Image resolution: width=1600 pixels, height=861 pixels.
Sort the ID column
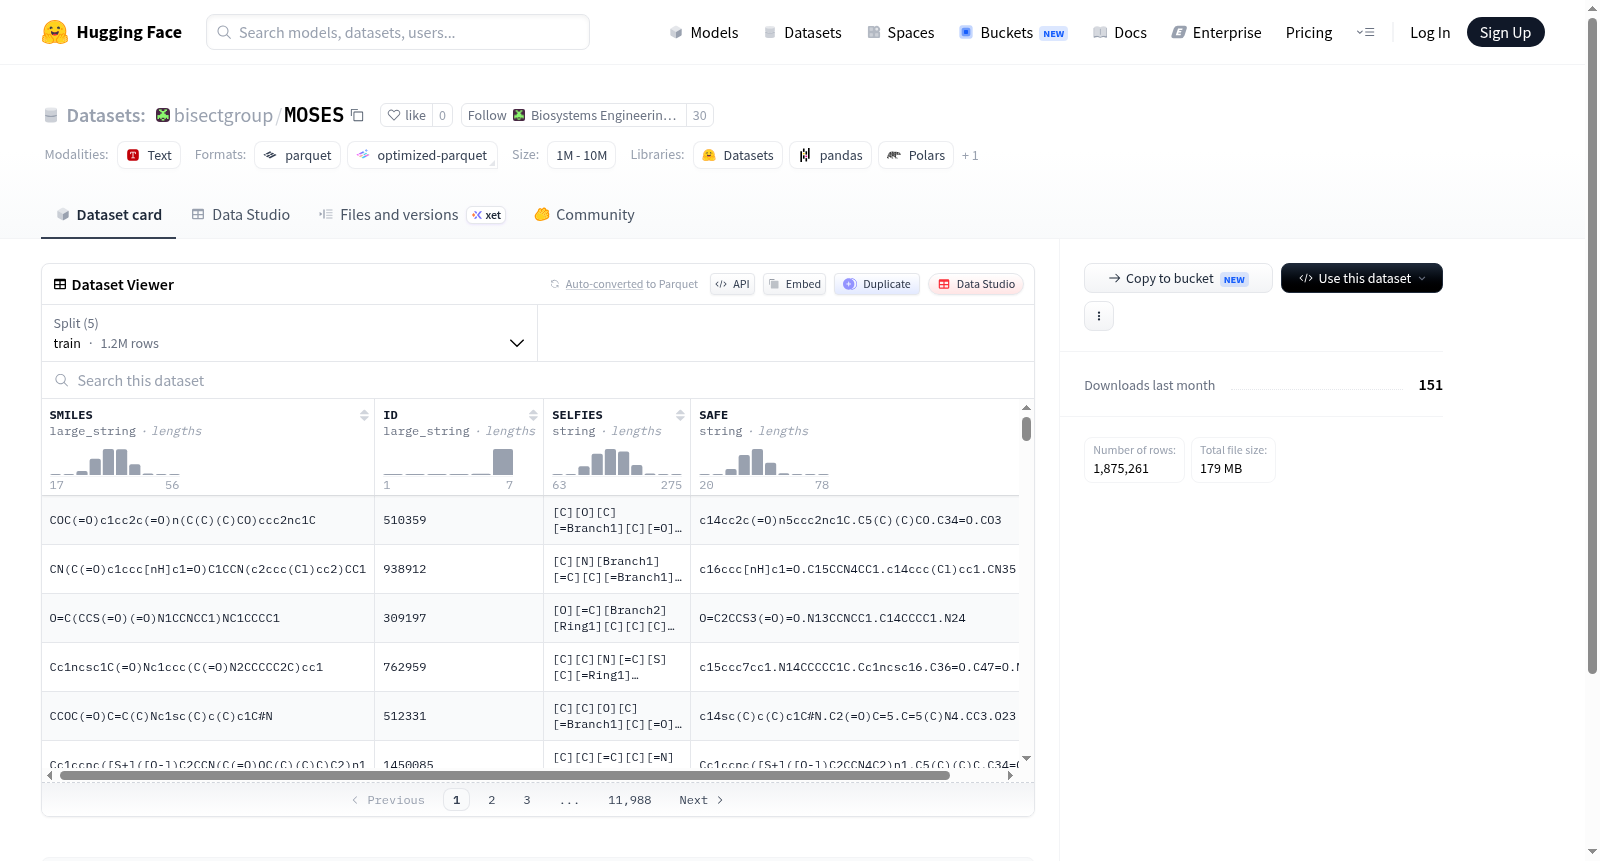click(533, 415)
